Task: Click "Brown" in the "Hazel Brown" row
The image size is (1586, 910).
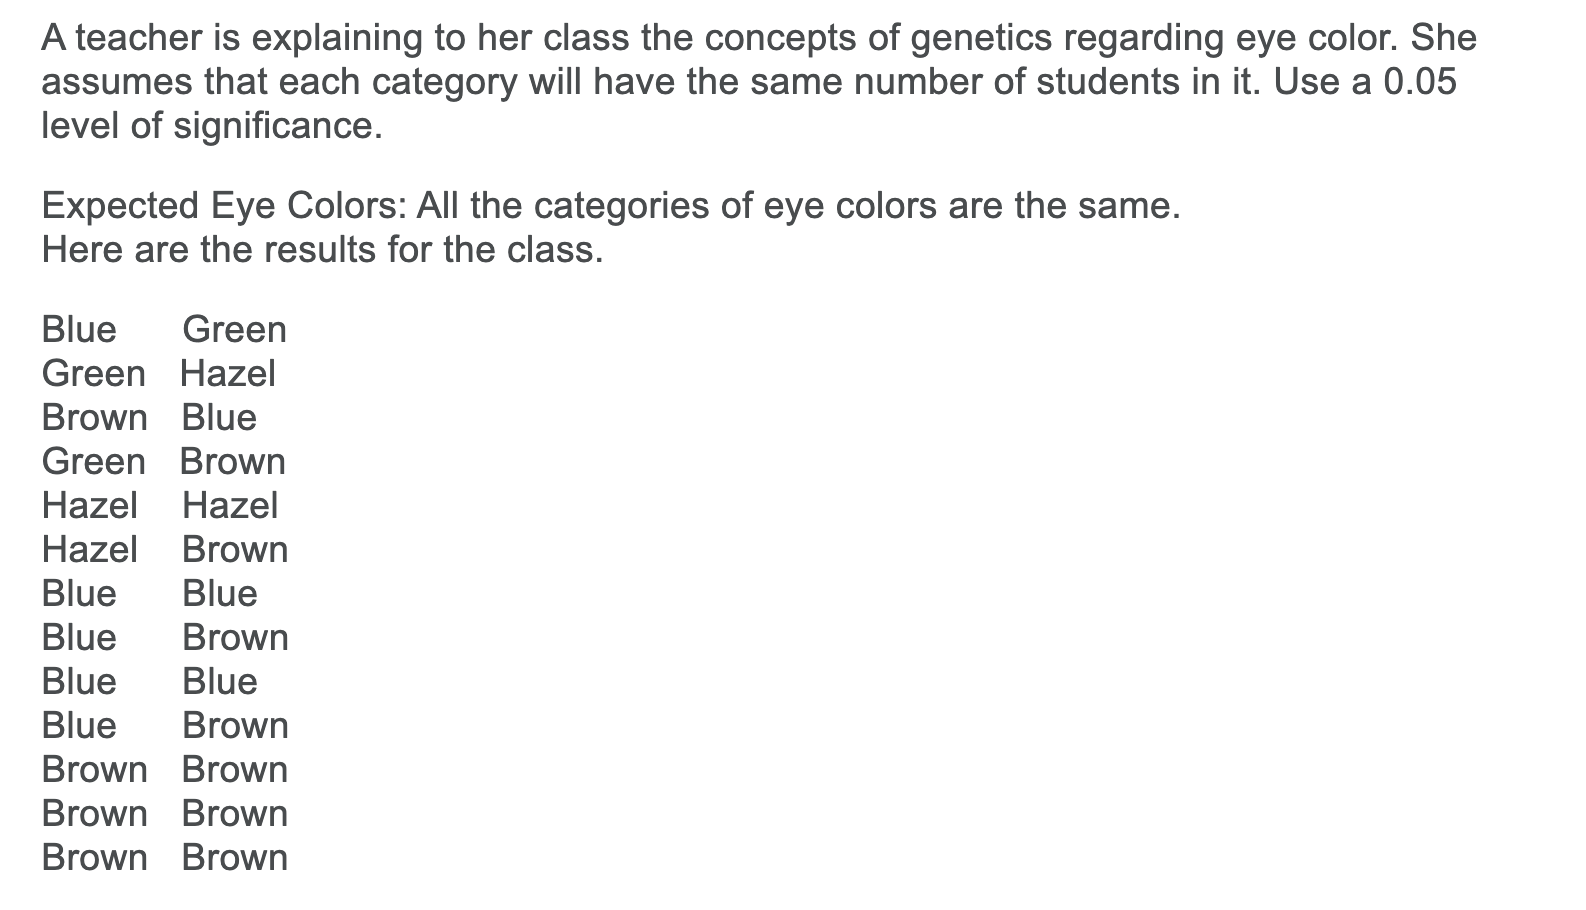Action: tap(235, 550)
